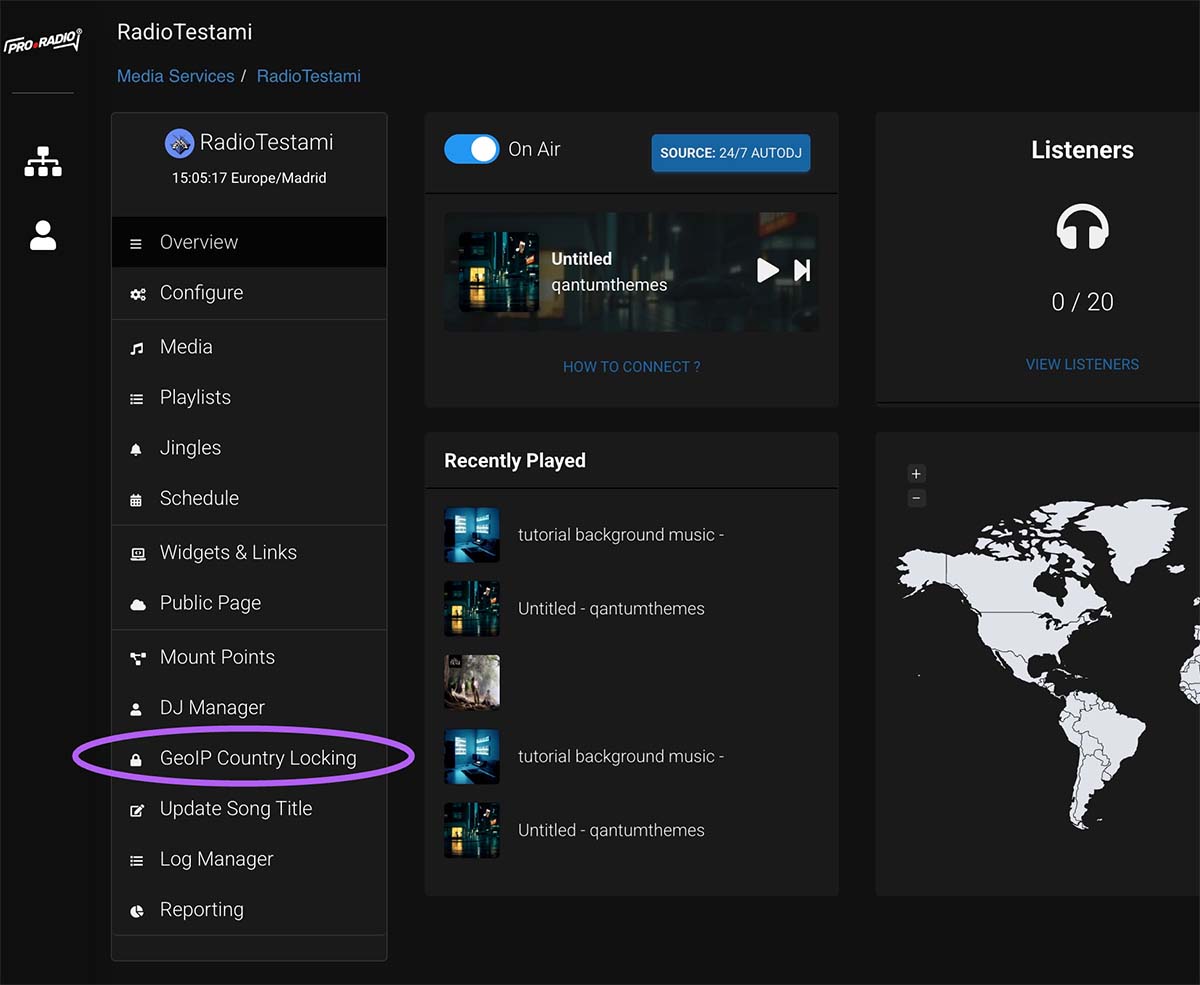
Task: Open the Configure menu item
Action: pos(201,293)
